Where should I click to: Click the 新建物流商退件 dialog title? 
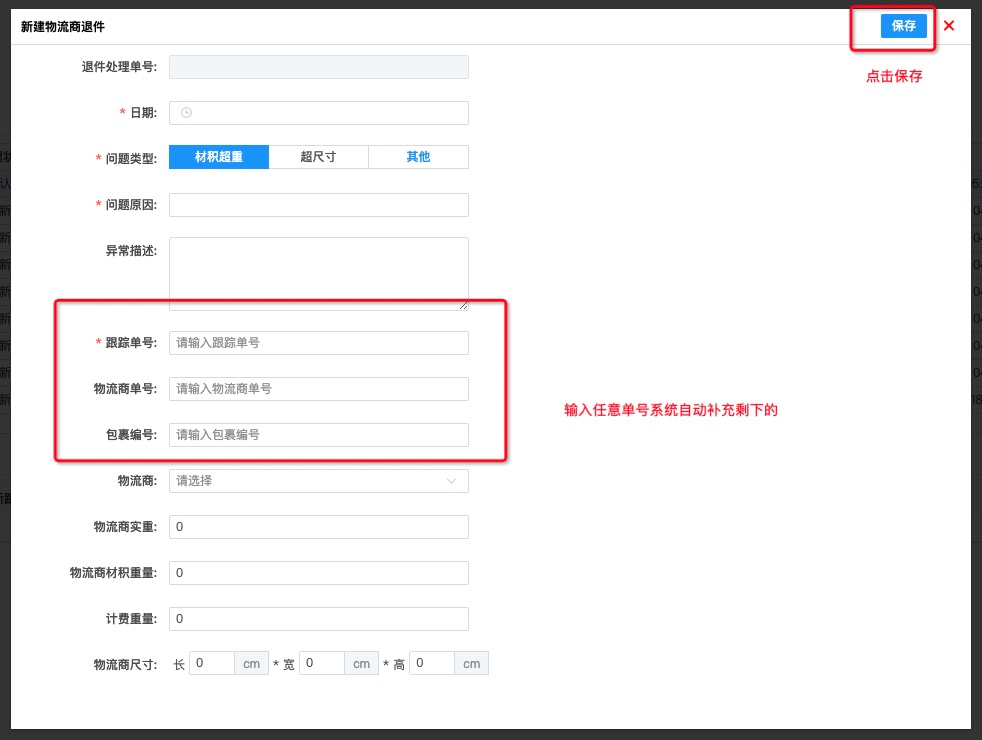(x=63, y=26)
